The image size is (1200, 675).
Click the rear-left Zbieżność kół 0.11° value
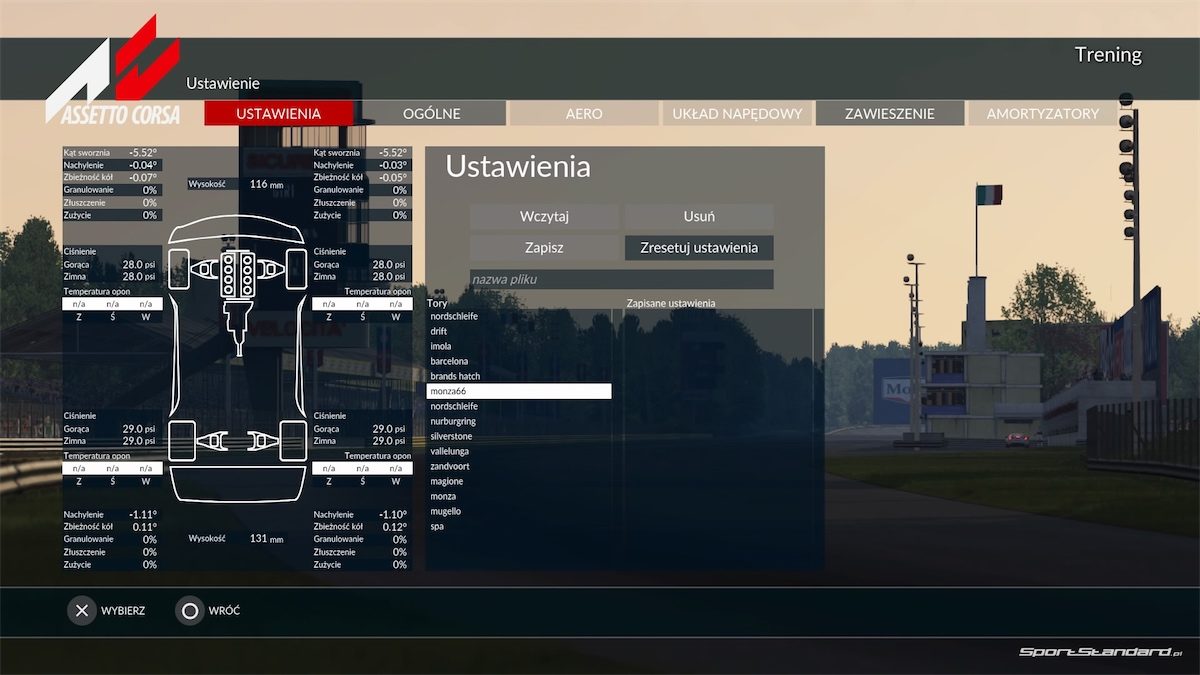coord(144,526)
